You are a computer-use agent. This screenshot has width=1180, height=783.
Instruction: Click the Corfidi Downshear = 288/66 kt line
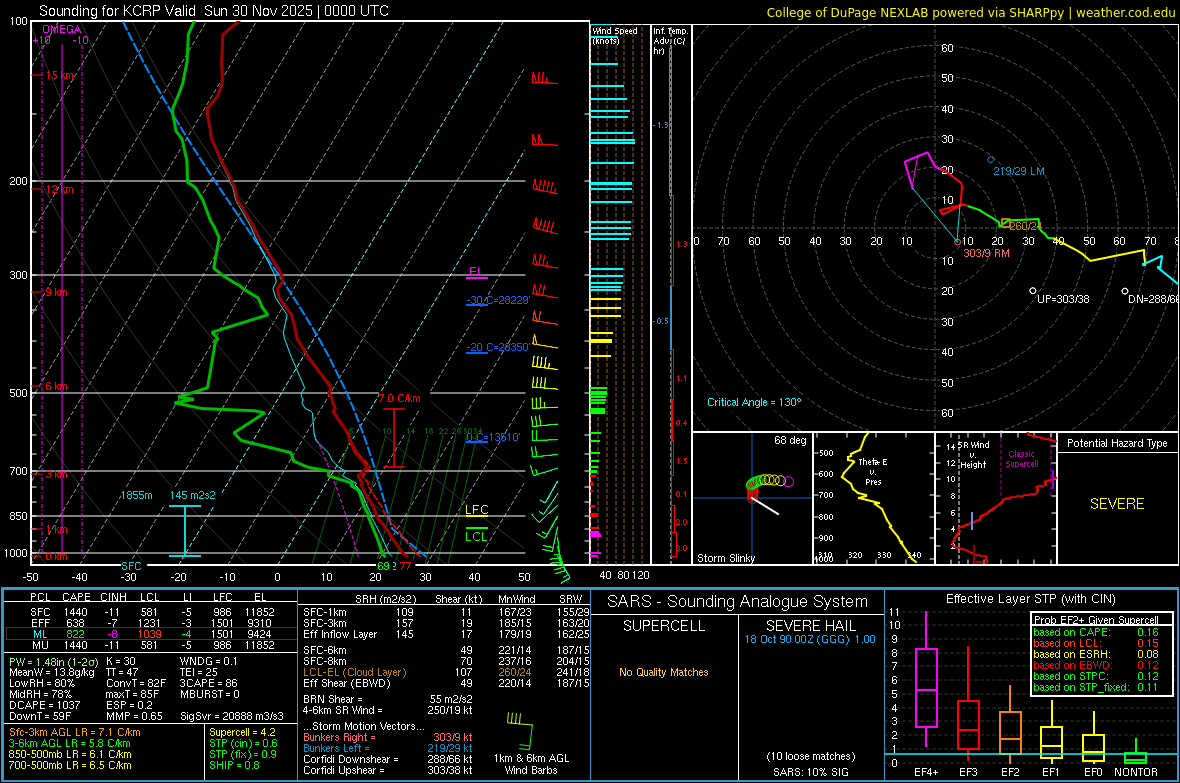388,759
